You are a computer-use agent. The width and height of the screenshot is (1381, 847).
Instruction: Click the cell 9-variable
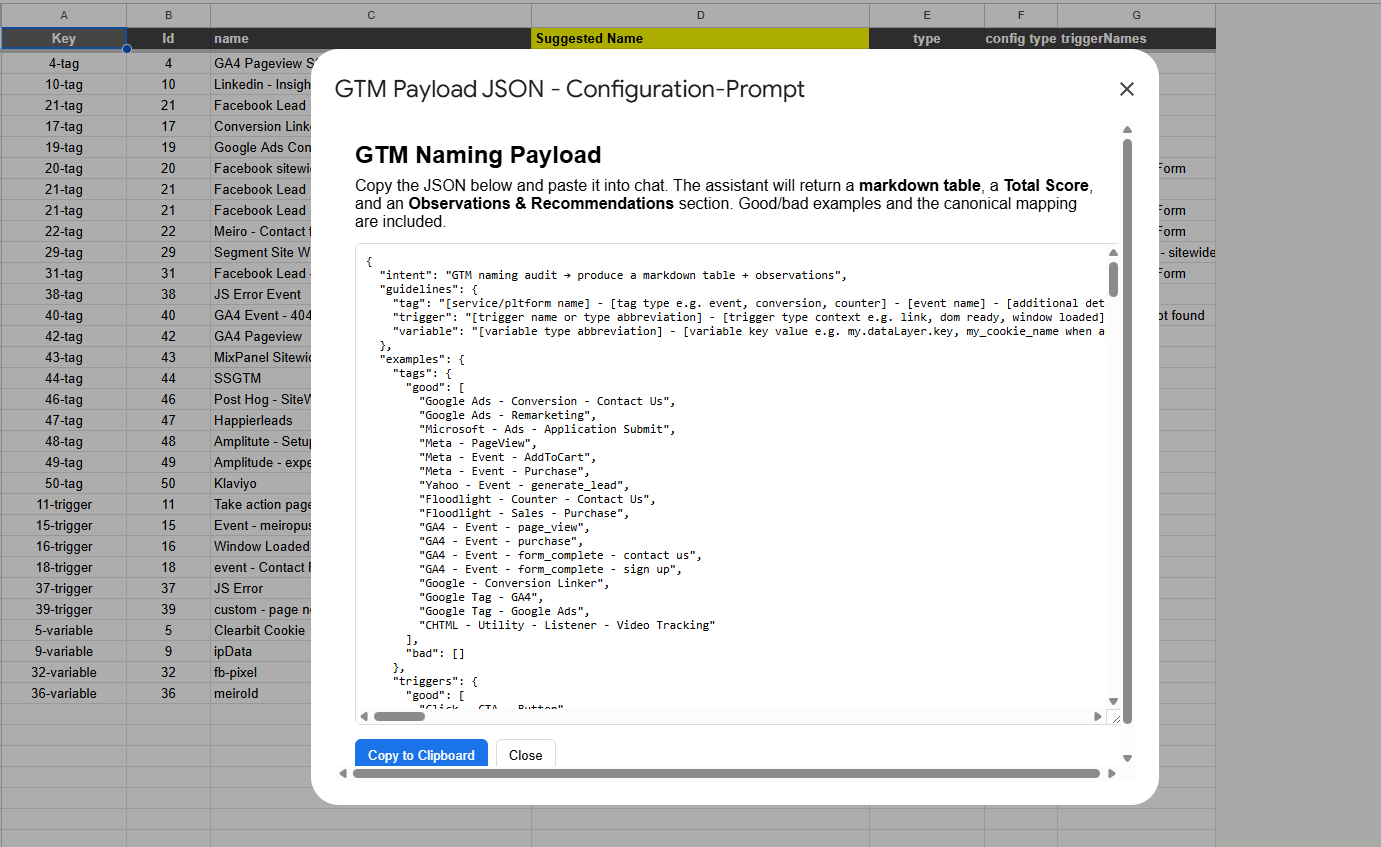(x=64, y=651)
